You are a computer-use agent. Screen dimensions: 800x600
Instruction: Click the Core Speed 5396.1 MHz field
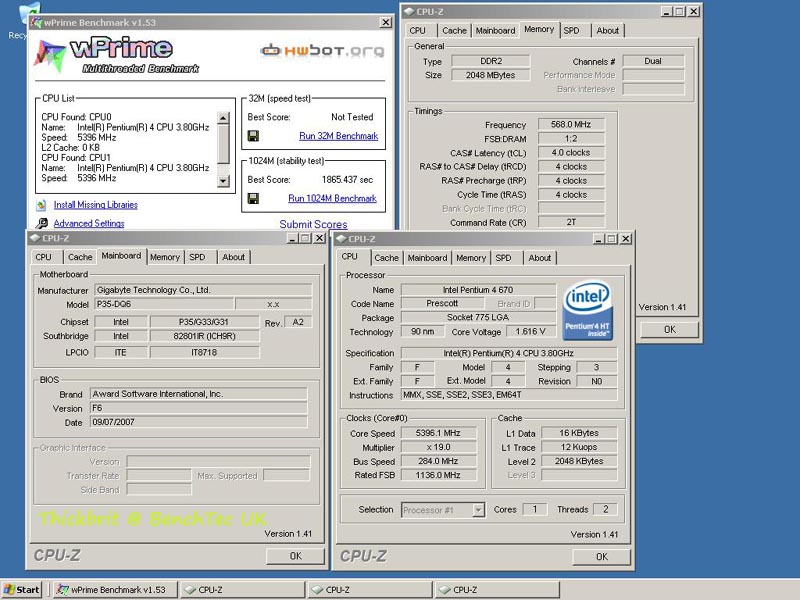click(x=438, y=433)
